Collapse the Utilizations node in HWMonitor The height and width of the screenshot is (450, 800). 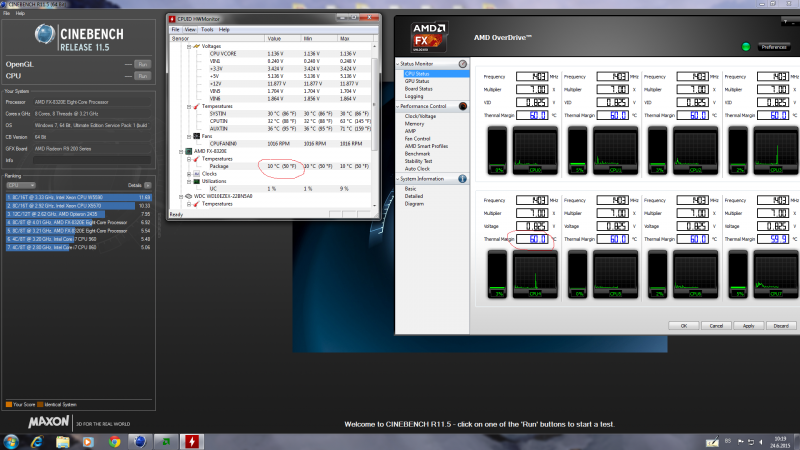pos(189,181)
